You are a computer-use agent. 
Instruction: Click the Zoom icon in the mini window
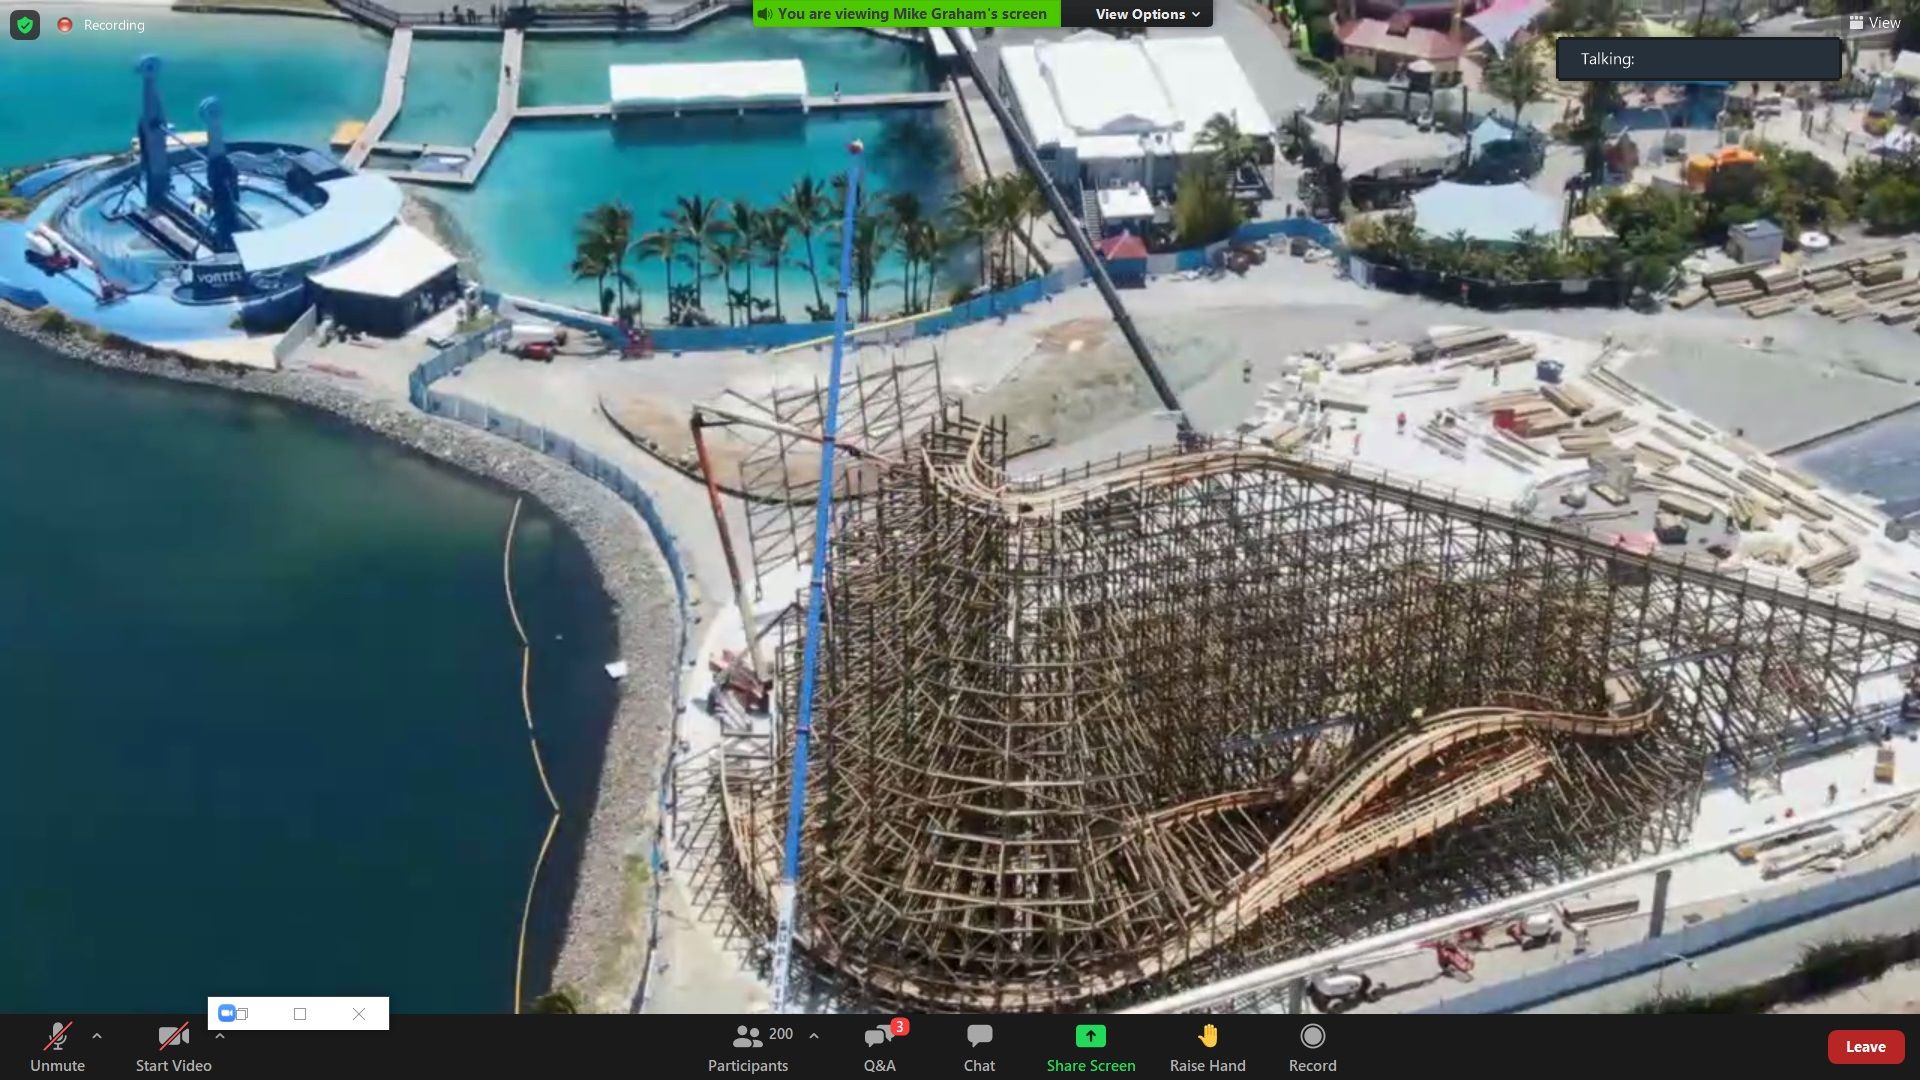(227, 1013)
